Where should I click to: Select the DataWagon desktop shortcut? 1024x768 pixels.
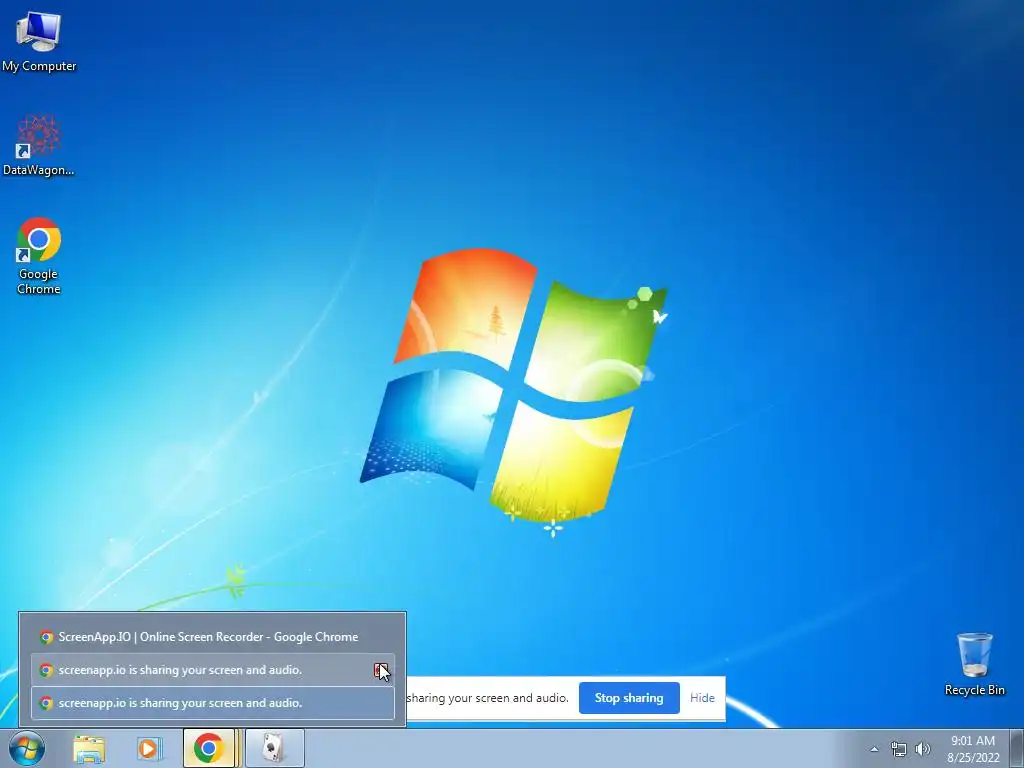click(x=39, y=145)
